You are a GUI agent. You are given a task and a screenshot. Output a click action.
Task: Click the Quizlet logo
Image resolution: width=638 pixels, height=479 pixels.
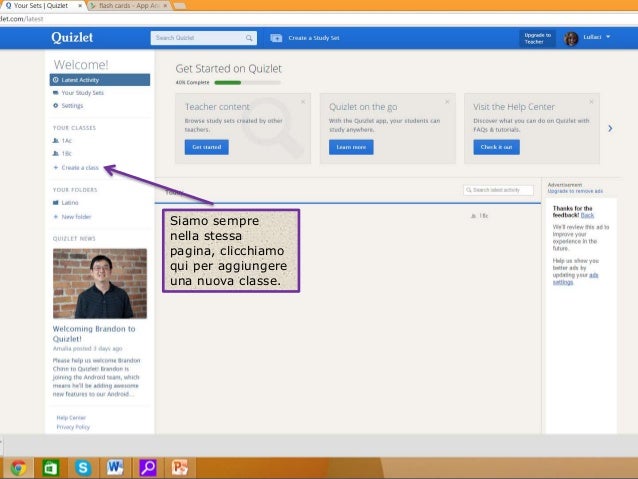click(x=72, y=37)
